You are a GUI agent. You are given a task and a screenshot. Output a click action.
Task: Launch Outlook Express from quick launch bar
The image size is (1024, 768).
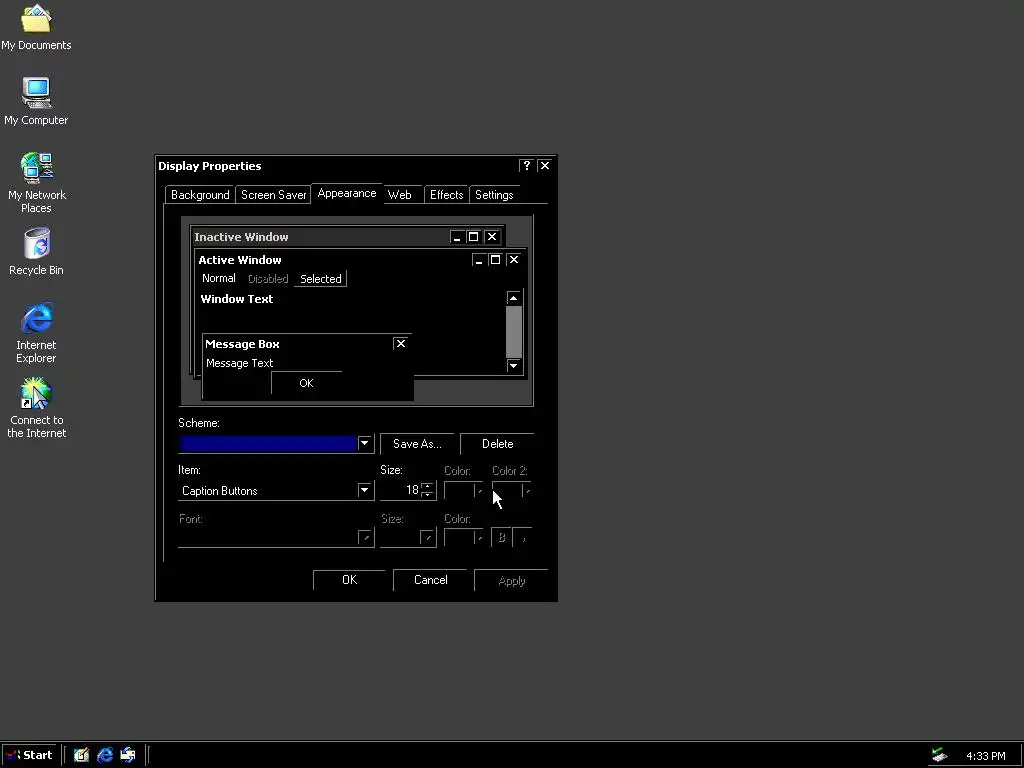(x=128, y=755)
